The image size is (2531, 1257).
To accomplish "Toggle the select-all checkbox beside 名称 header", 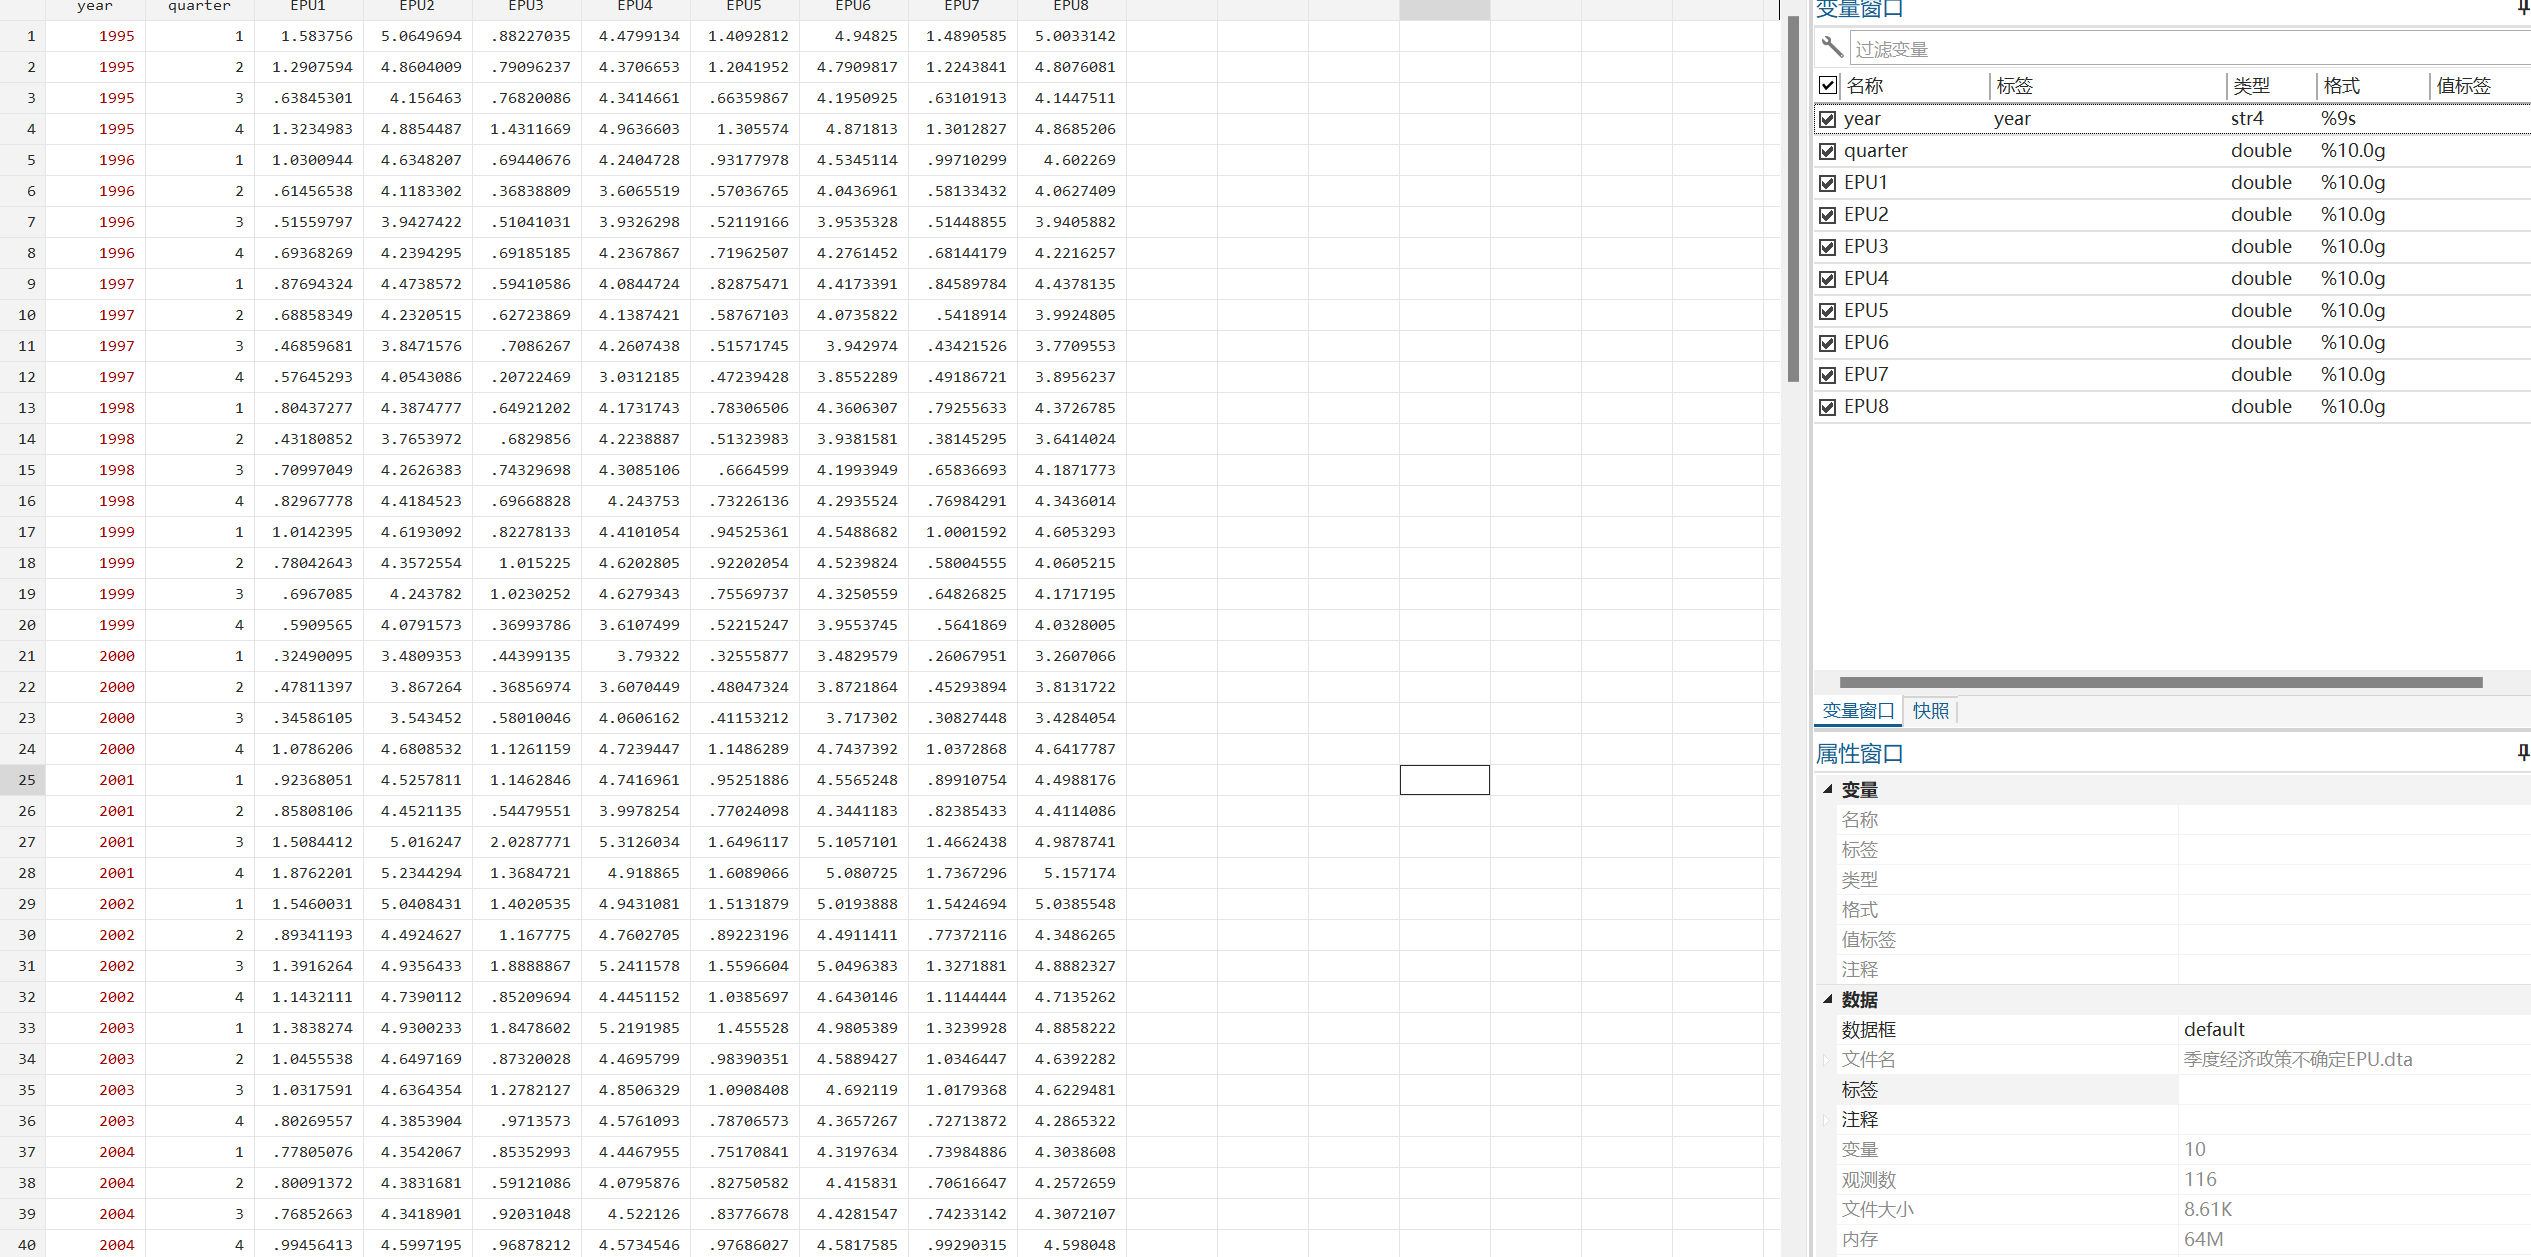I will tap(1828, 86).
